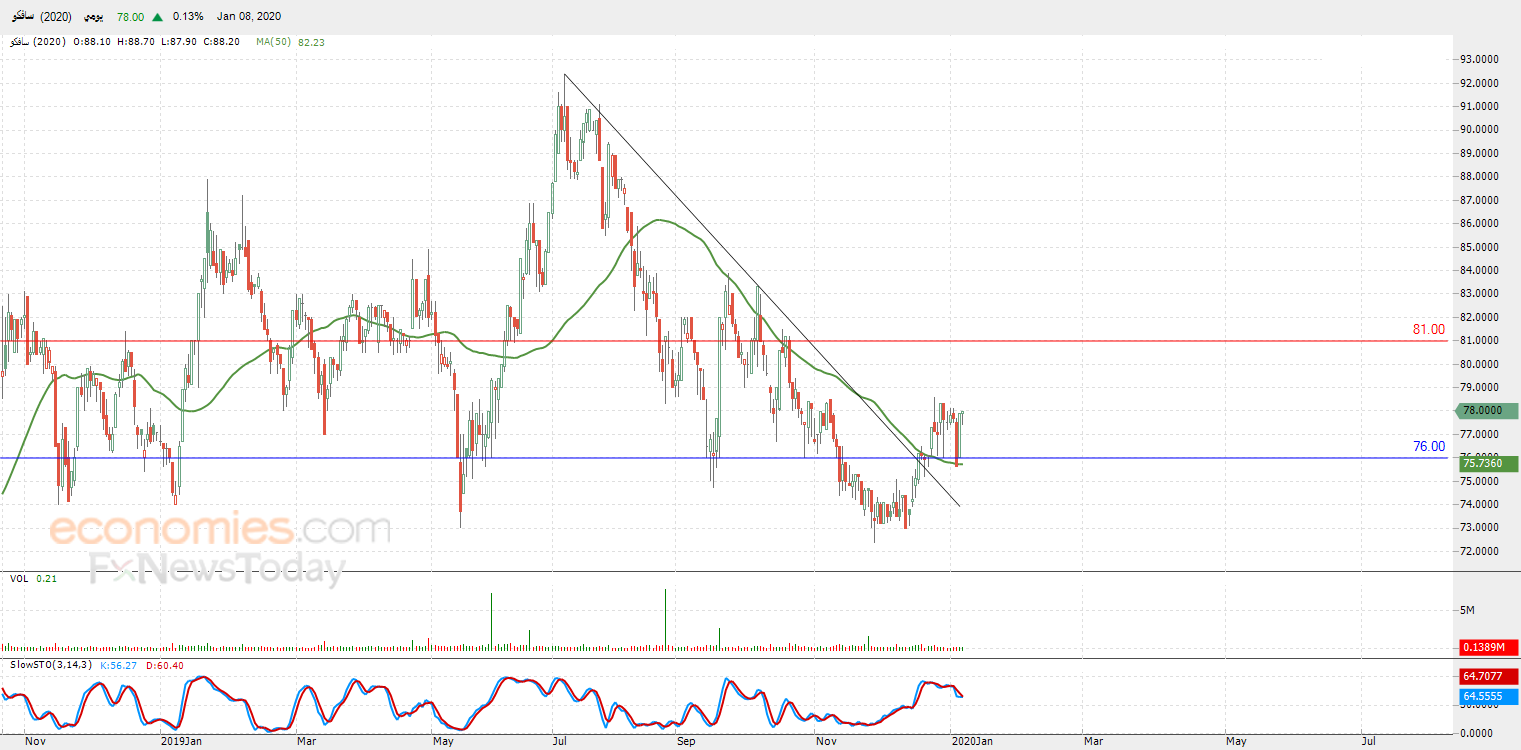This screenshot has height=750, width=1521.
Task: Click the 'MA(50)' indicator label
Action: click(x=274, y=42)
